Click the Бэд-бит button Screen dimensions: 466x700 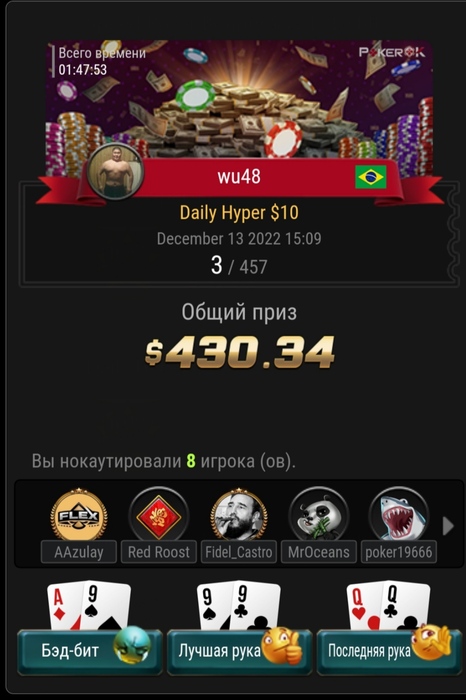pyautogui.click(x=89, y=651)
